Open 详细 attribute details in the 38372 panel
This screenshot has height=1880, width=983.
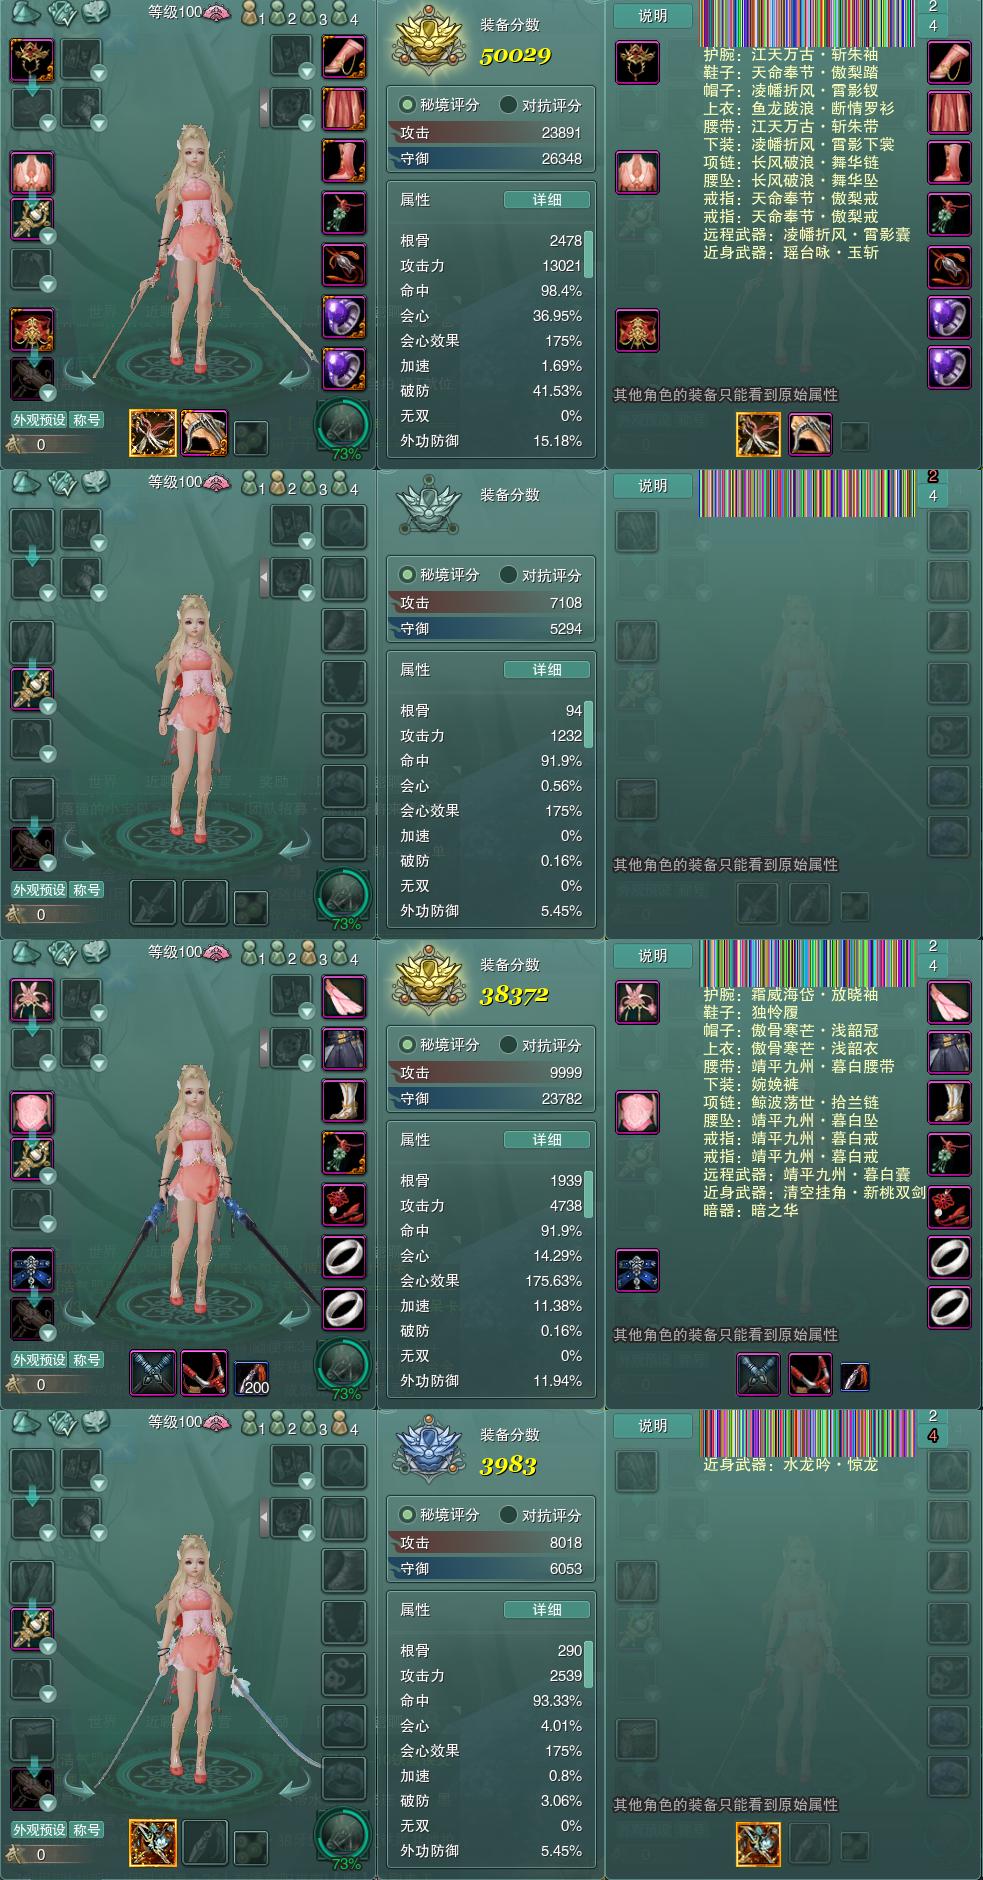point(546,1140)
